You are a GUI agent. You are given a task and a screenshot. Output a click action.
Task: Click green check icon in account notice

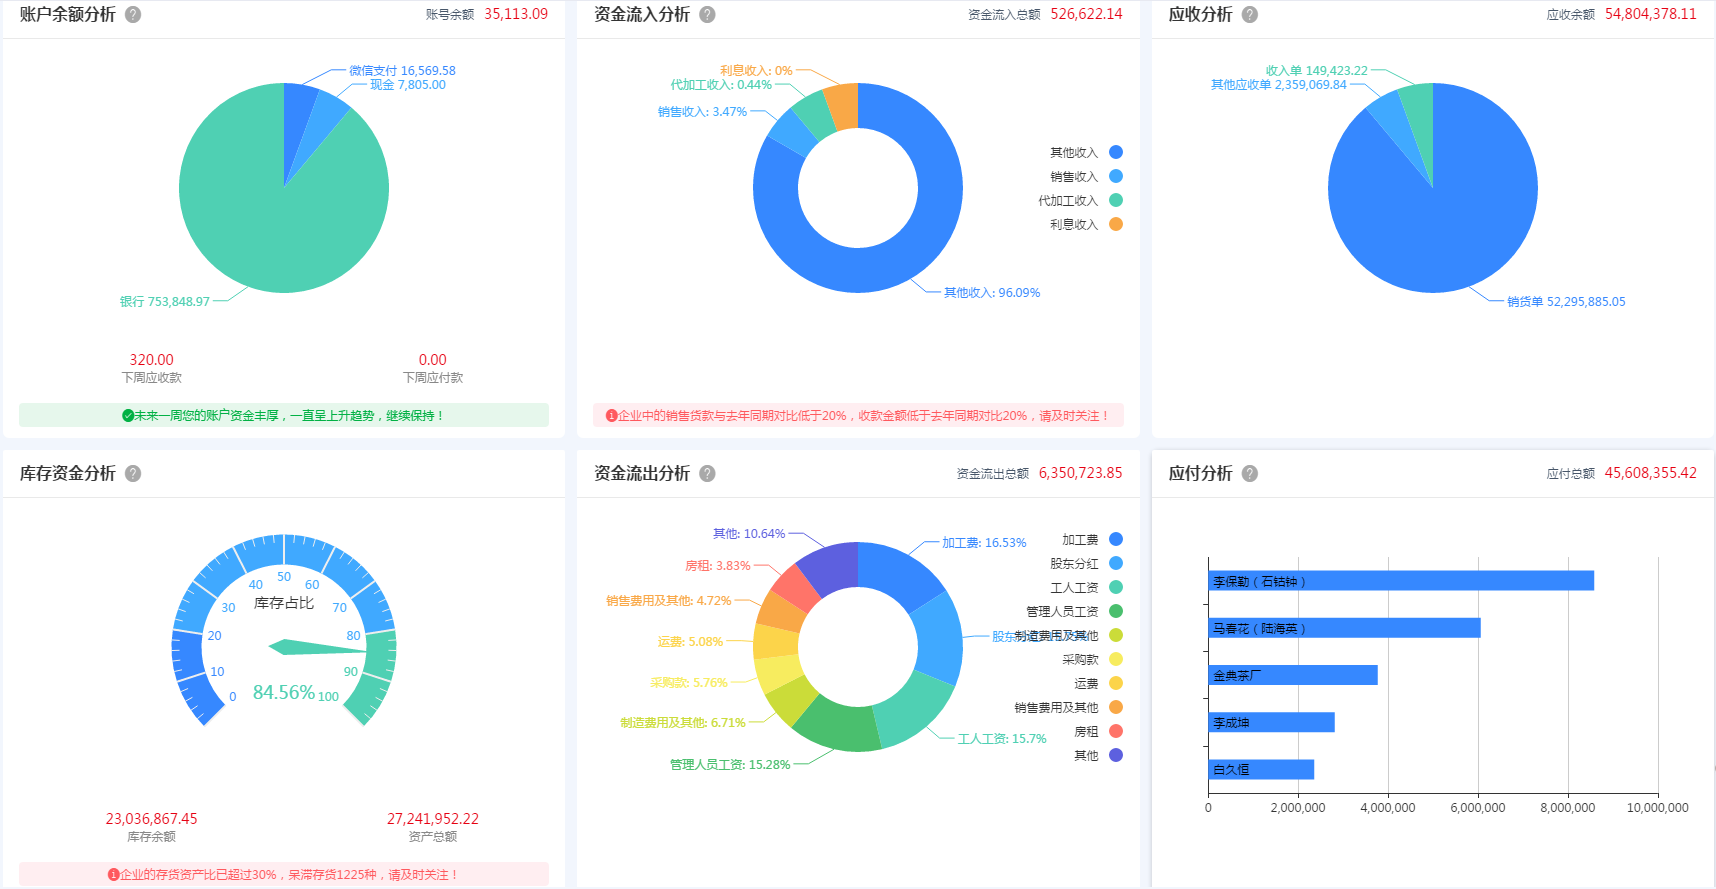click(x=128, y=416)
